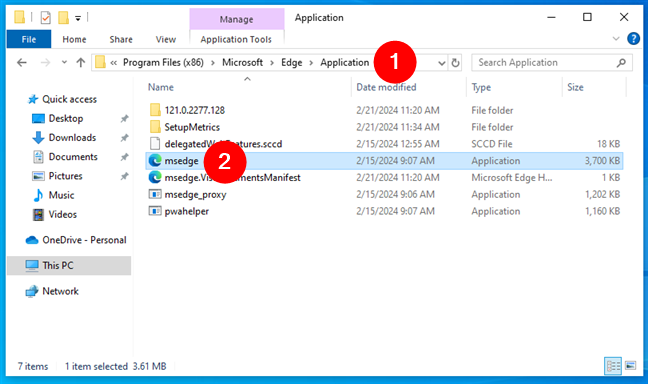Select the Manage contextual tab
The image size is (648, 384).
tap(236, 19)
